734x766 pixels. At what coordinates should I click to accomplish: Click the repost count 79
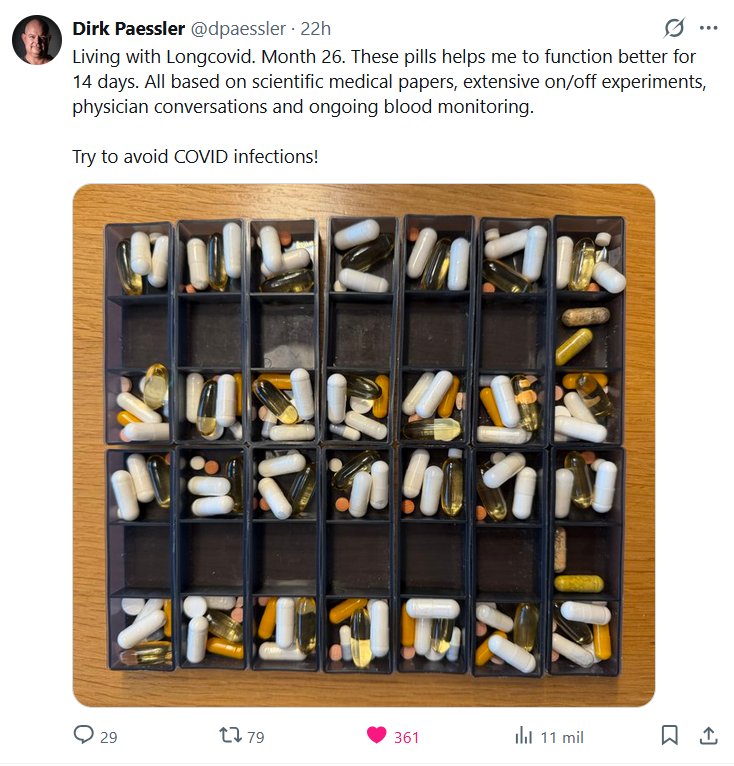(x=256, y=737)
